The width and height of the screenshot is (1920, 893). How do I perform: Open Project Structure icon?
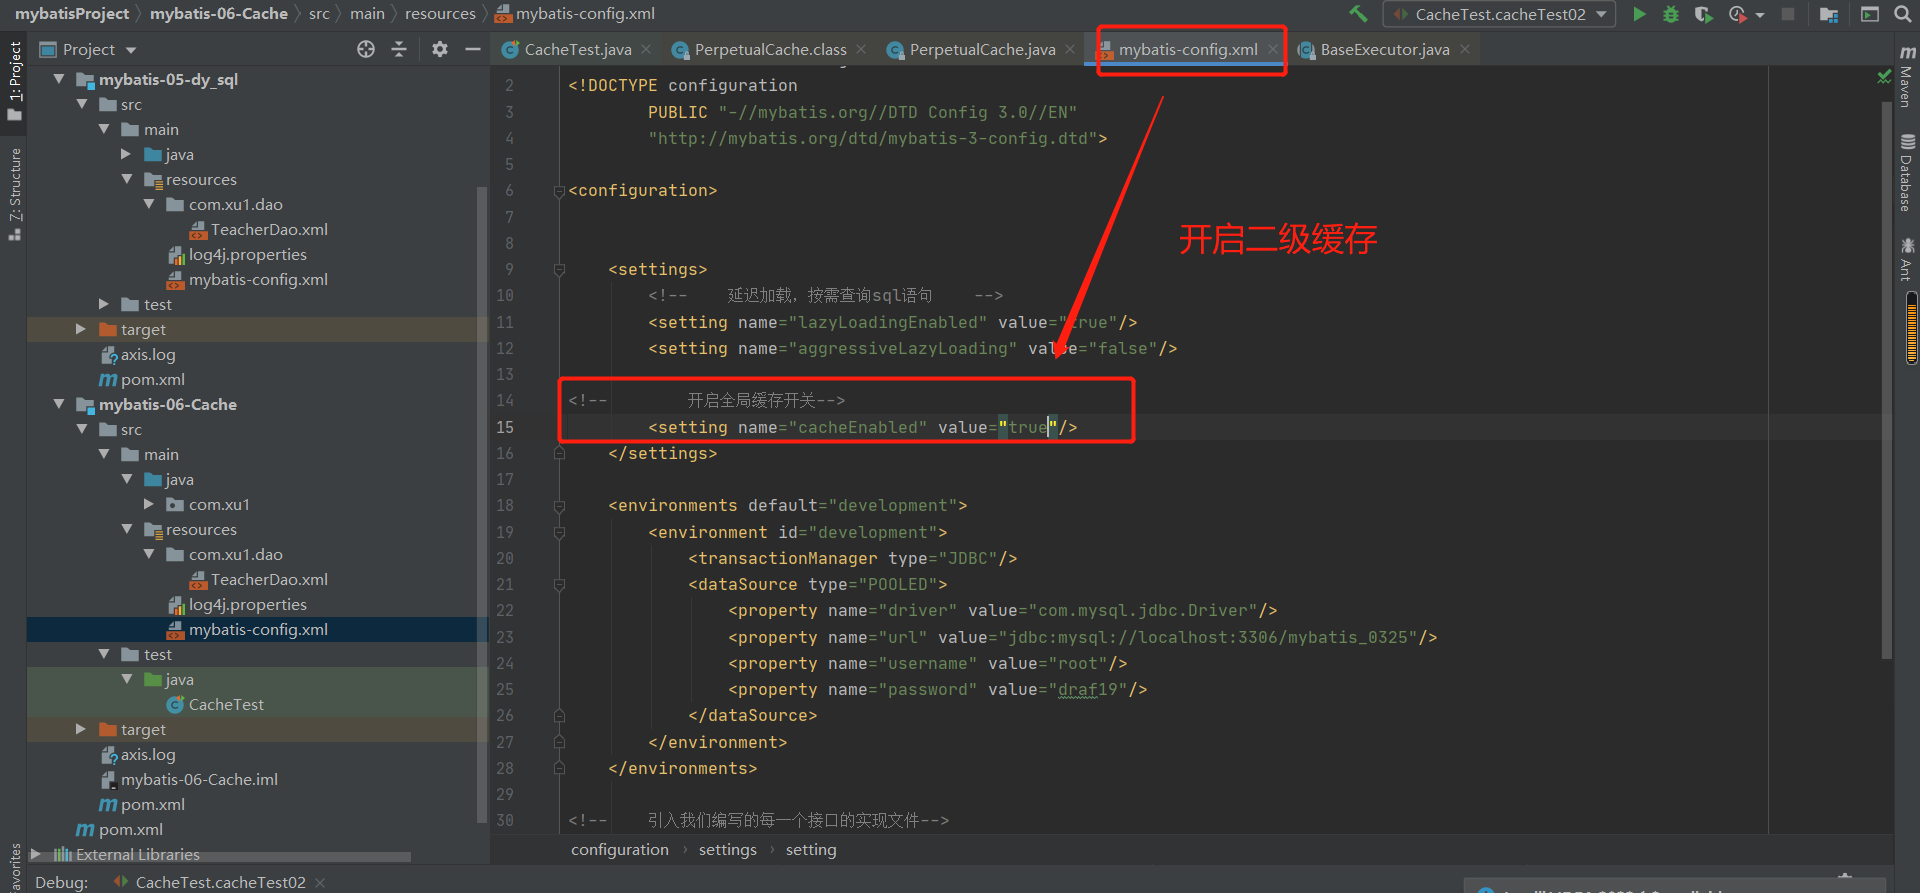pos(1829,14)
